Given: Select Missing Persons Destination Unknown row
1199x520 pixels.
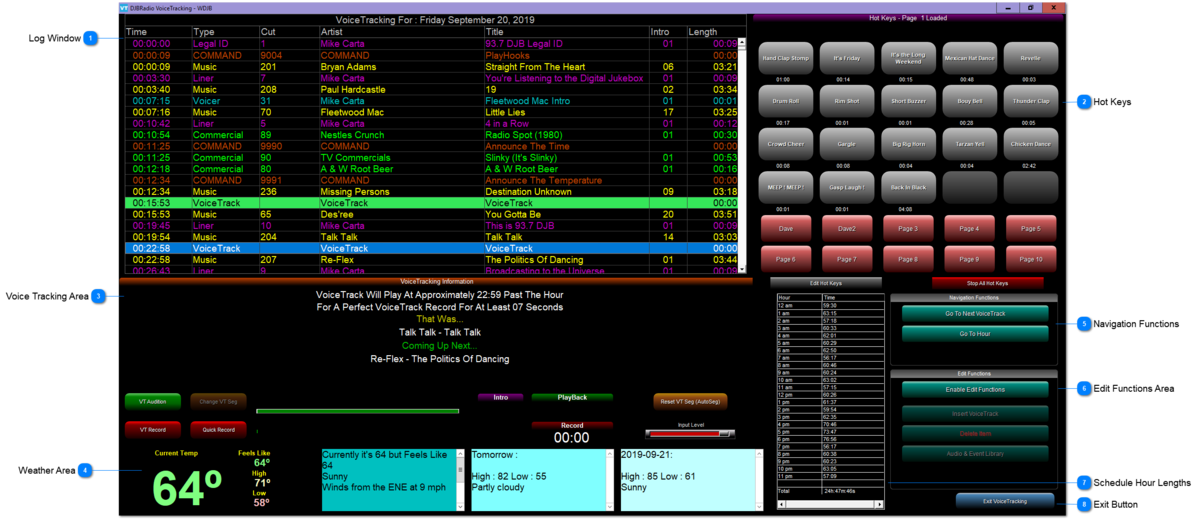Looking at the screenshot, I should (431, 192).
